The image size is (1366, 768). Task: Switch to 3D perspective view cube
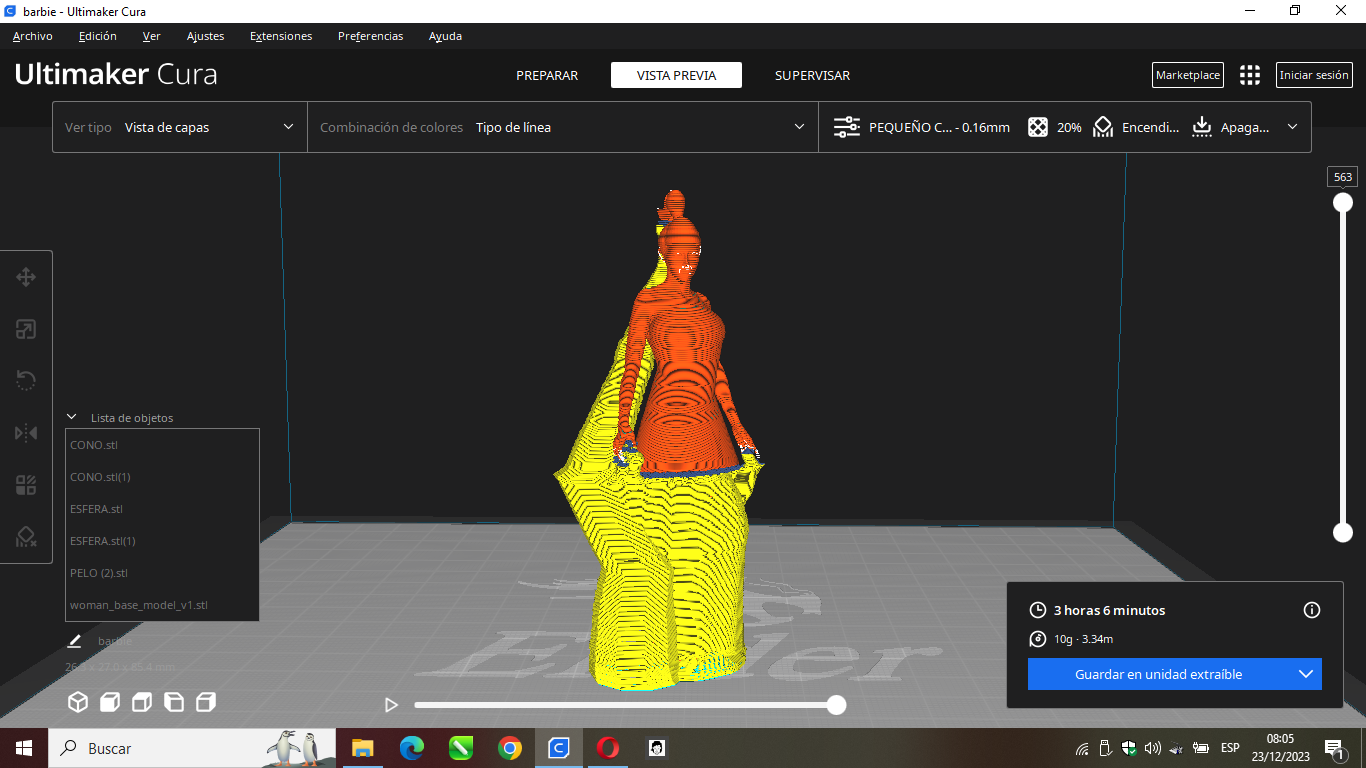click(78, 702)
